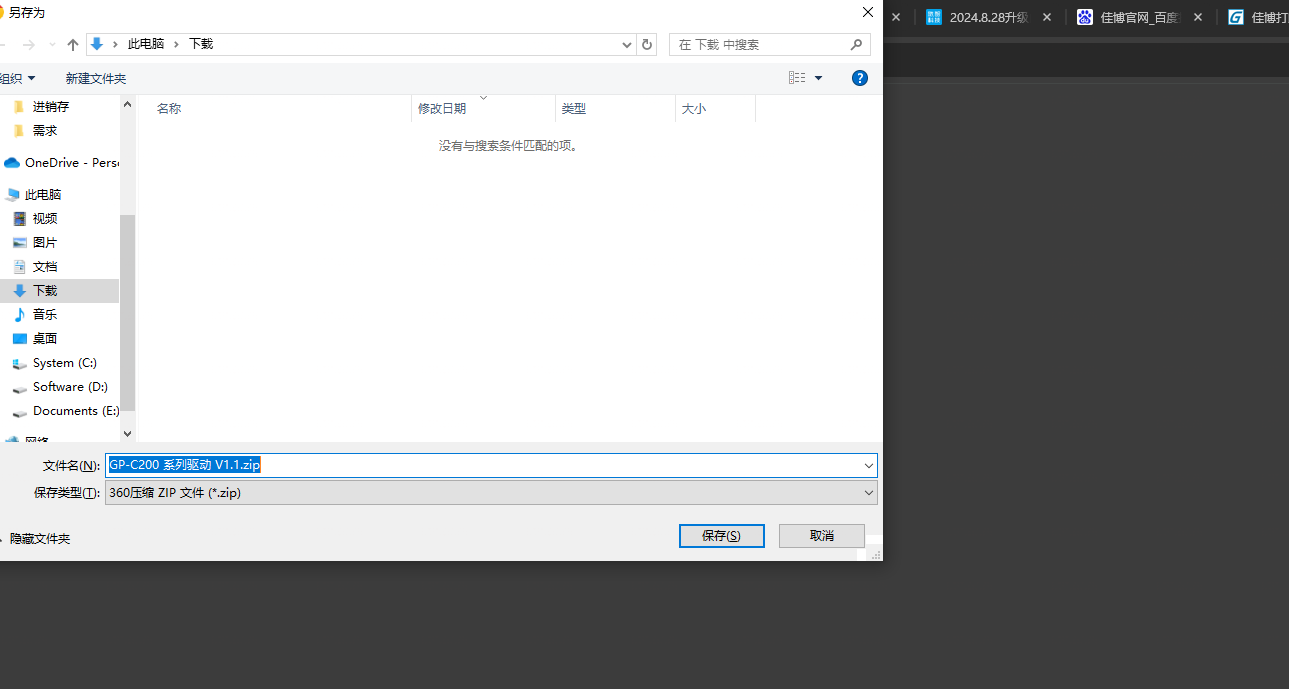This screenshot has height=689, width=1289.
Task: Close the 佳博官网_百度 browser tab
Action: coord(1198,17)
